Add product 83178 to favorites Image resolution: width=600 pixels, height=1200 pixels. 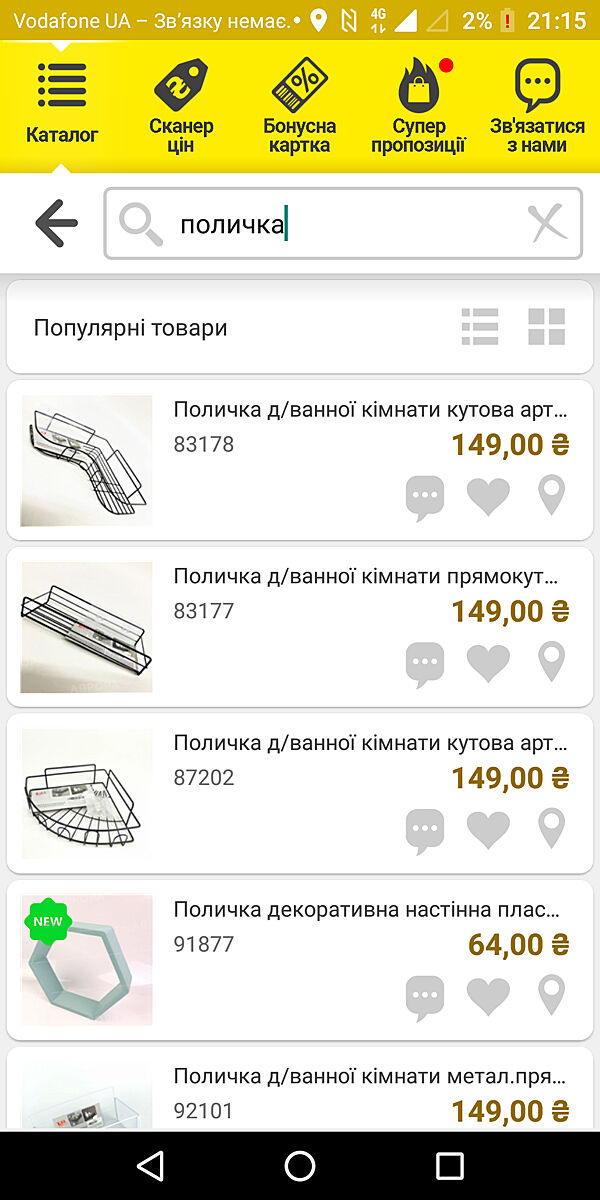[x=488, y=497]
